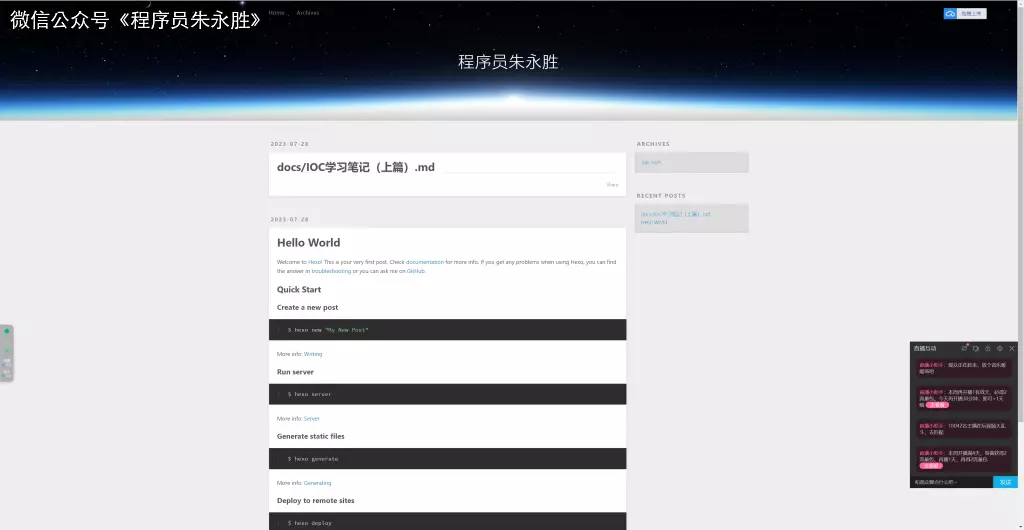
Task: Click the pop-out window icon in chat header
Action: pos(976,348)
